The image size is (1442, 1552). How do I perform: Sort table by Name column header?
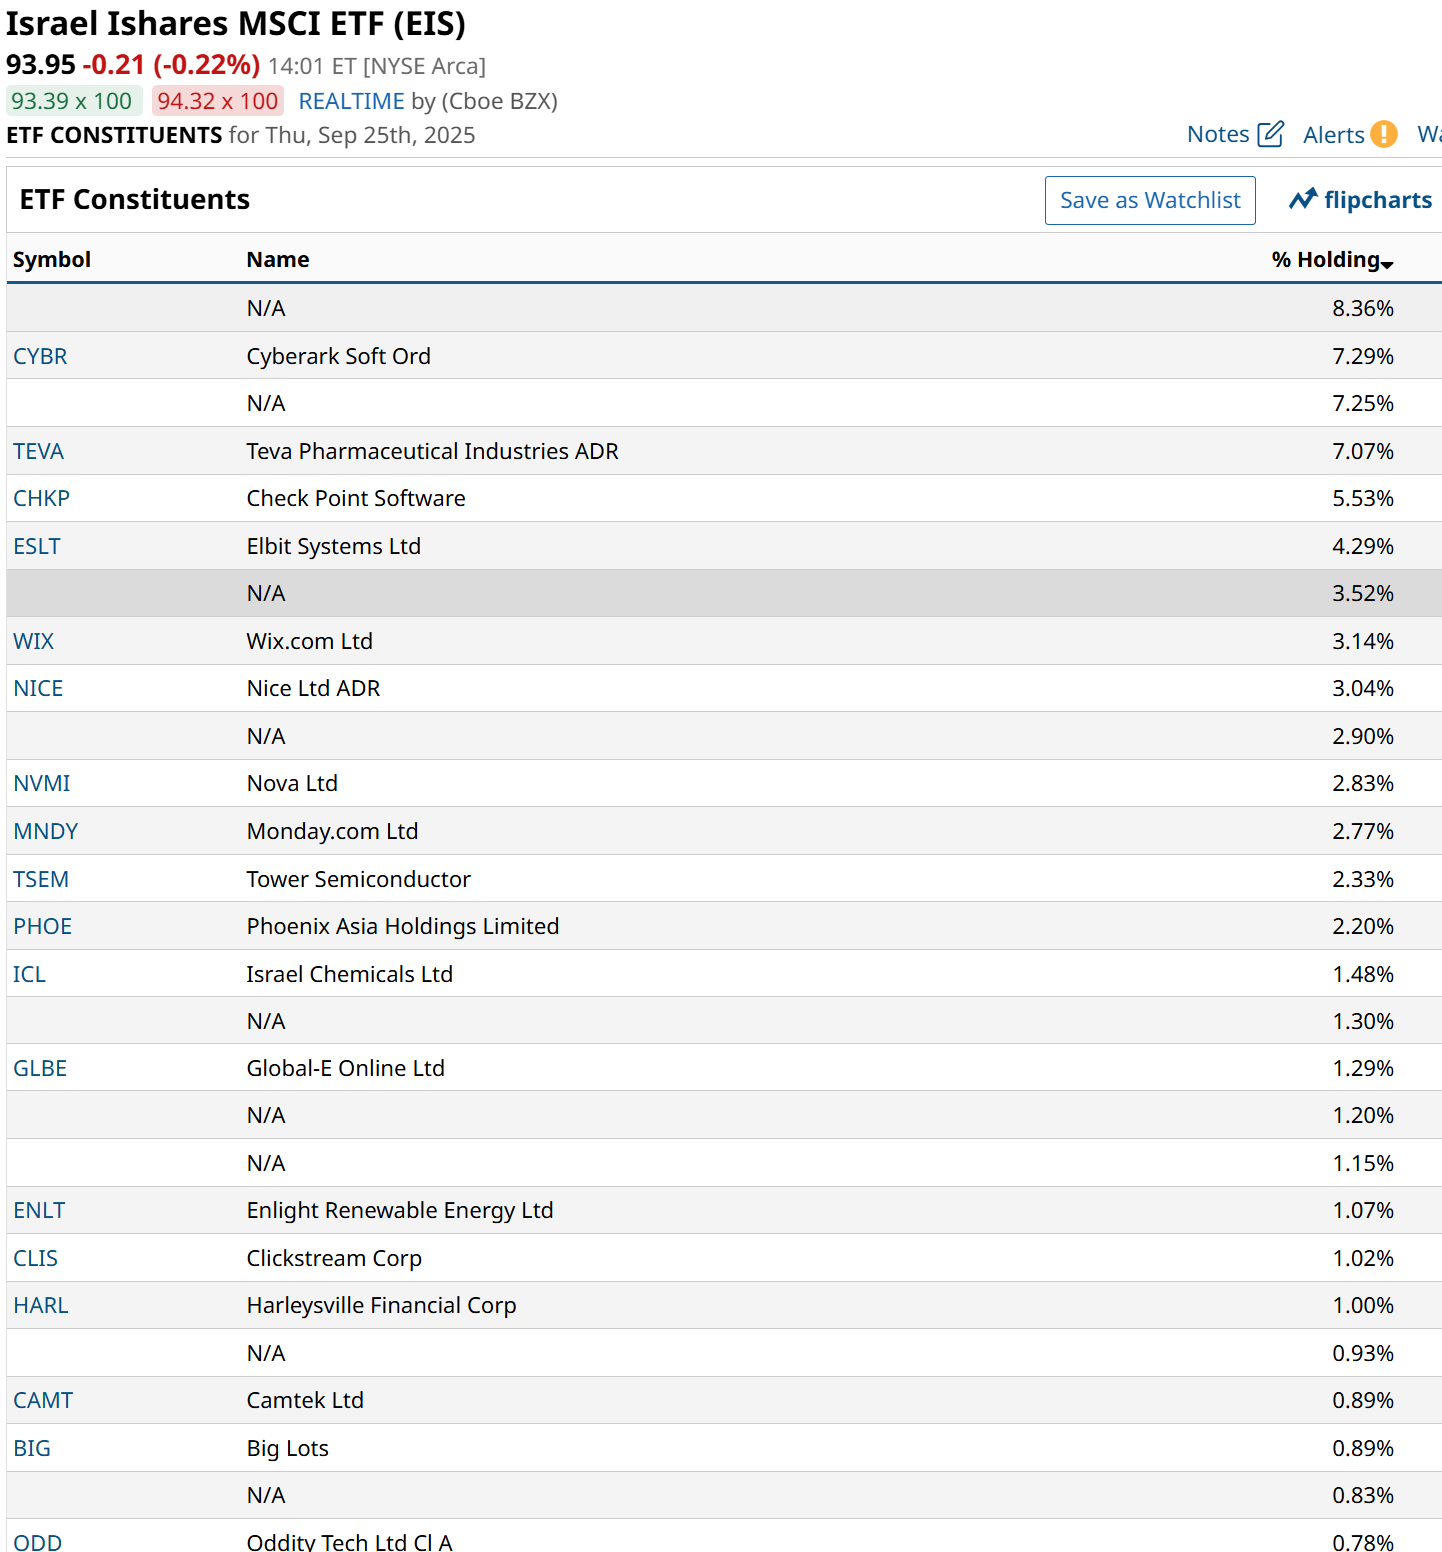pyautogui.click(x=278, y=260)
